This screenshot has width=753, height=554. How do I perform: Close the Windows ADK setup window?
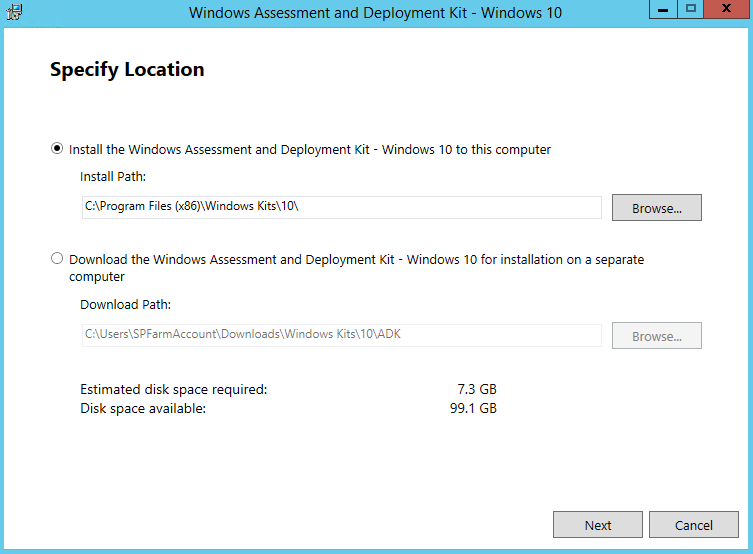726,9
